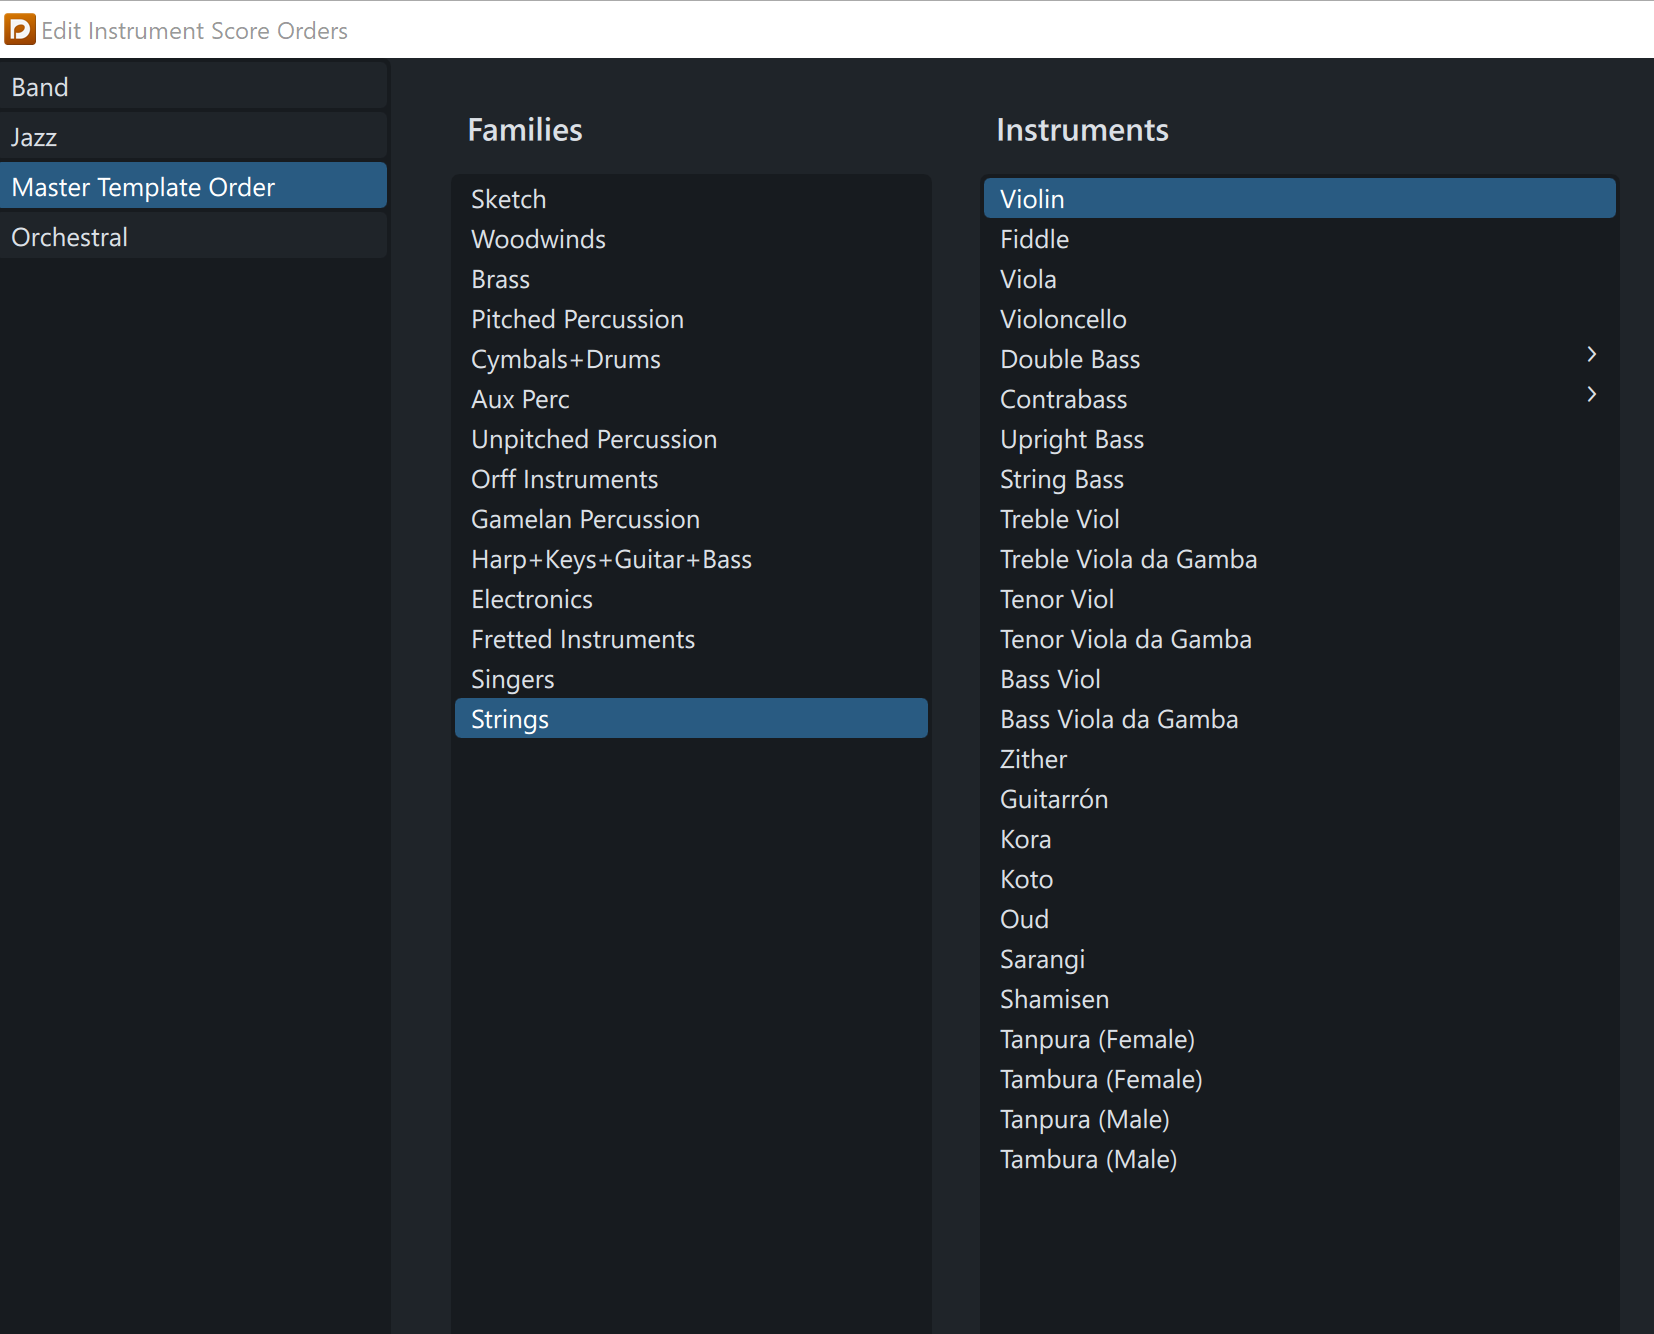Select the Woodwinds family
Viewport: 1654px width, 1334px height.
[538, 239]
